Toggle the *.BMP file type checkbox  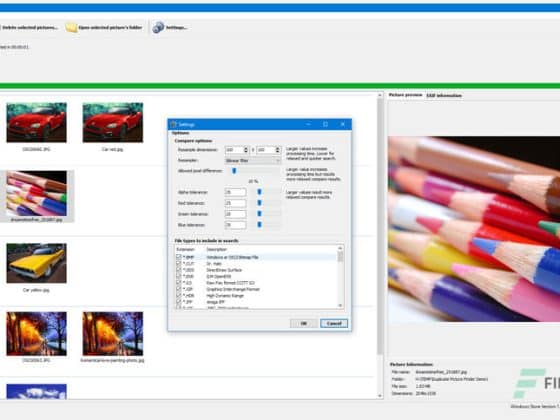coord(179,257)
